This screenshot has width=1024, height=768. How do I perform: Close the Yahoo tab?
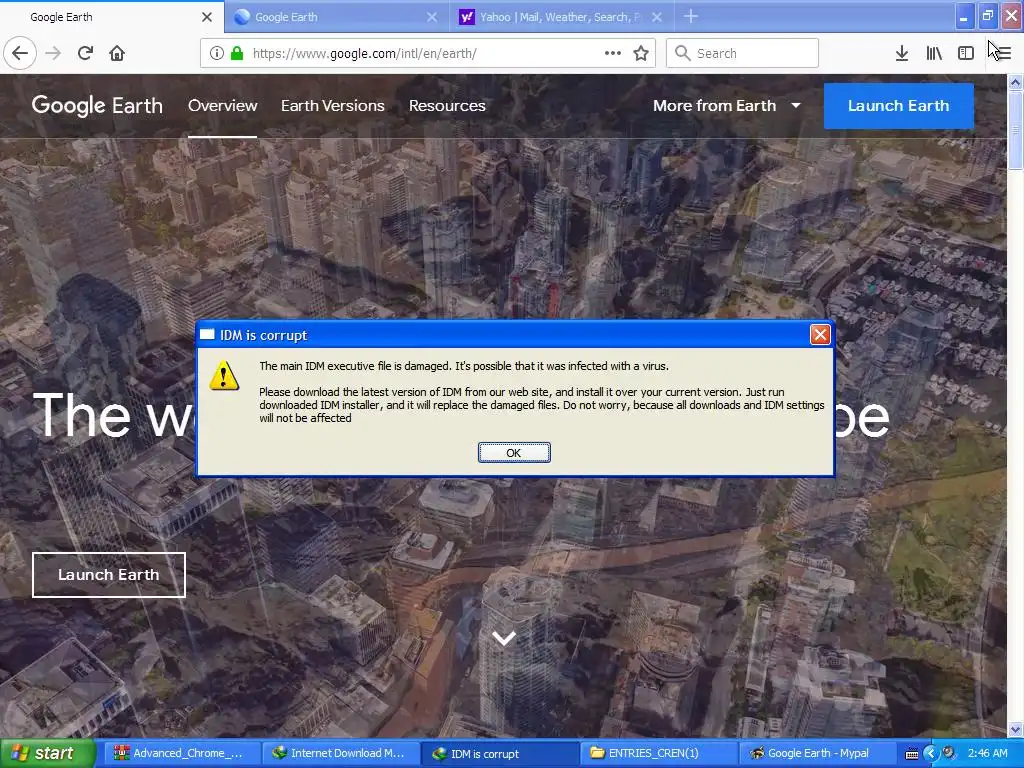coord(657,17)
